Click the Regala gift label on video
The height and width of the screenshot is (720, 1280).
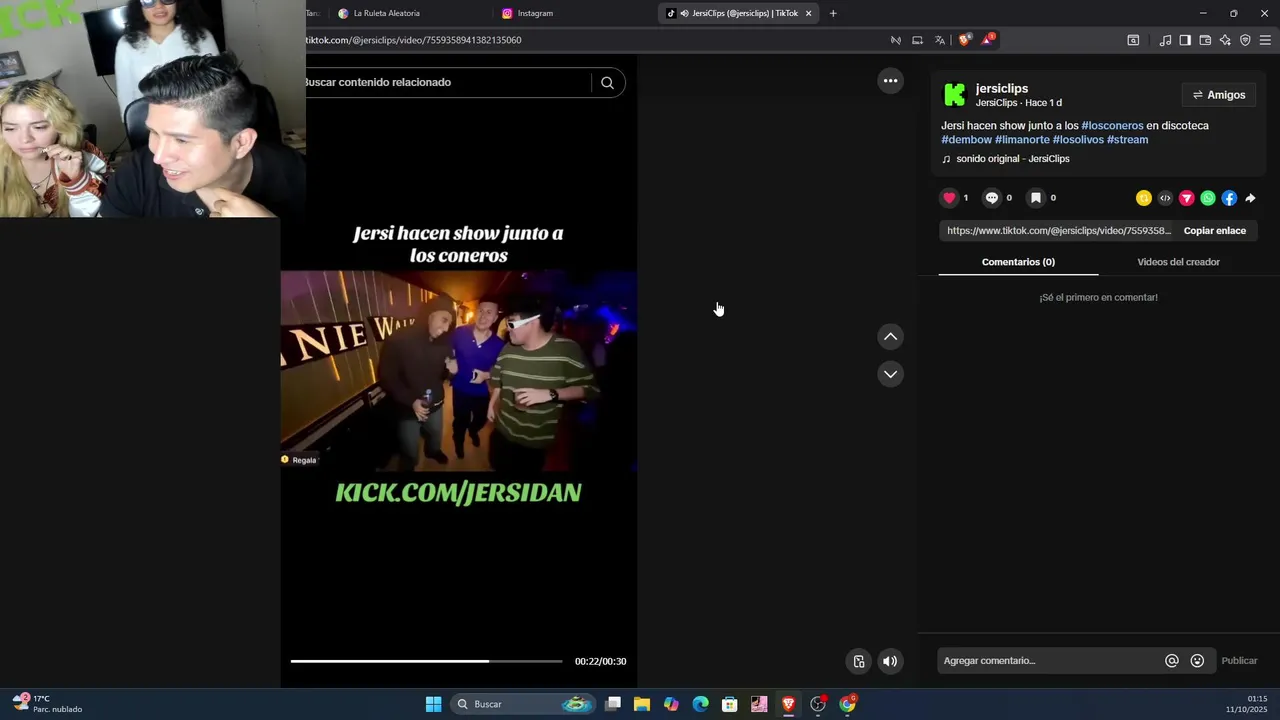click(x=299, y=460)
